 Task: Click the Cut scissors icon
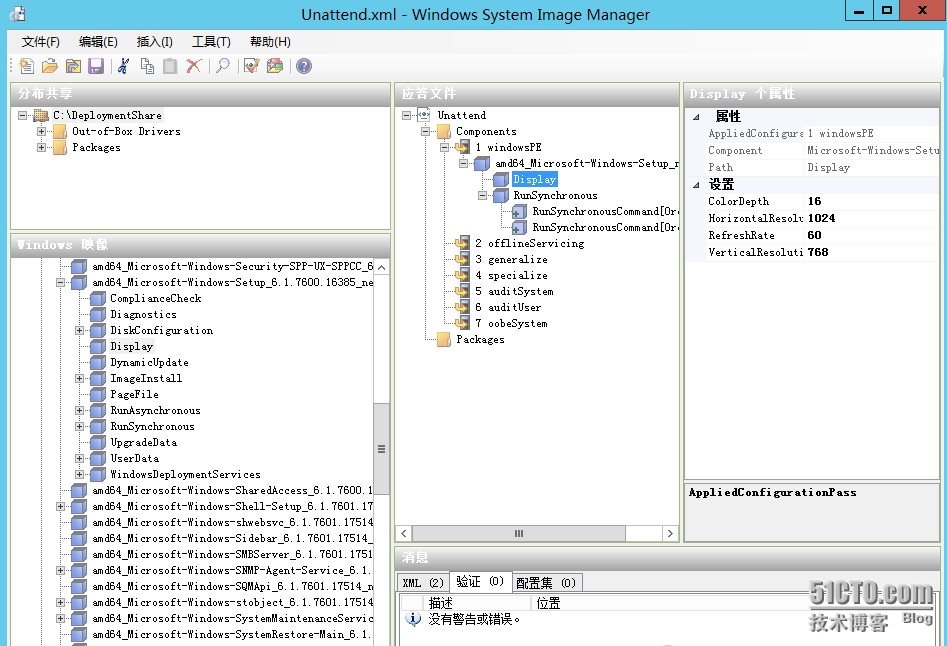point(124,66)
